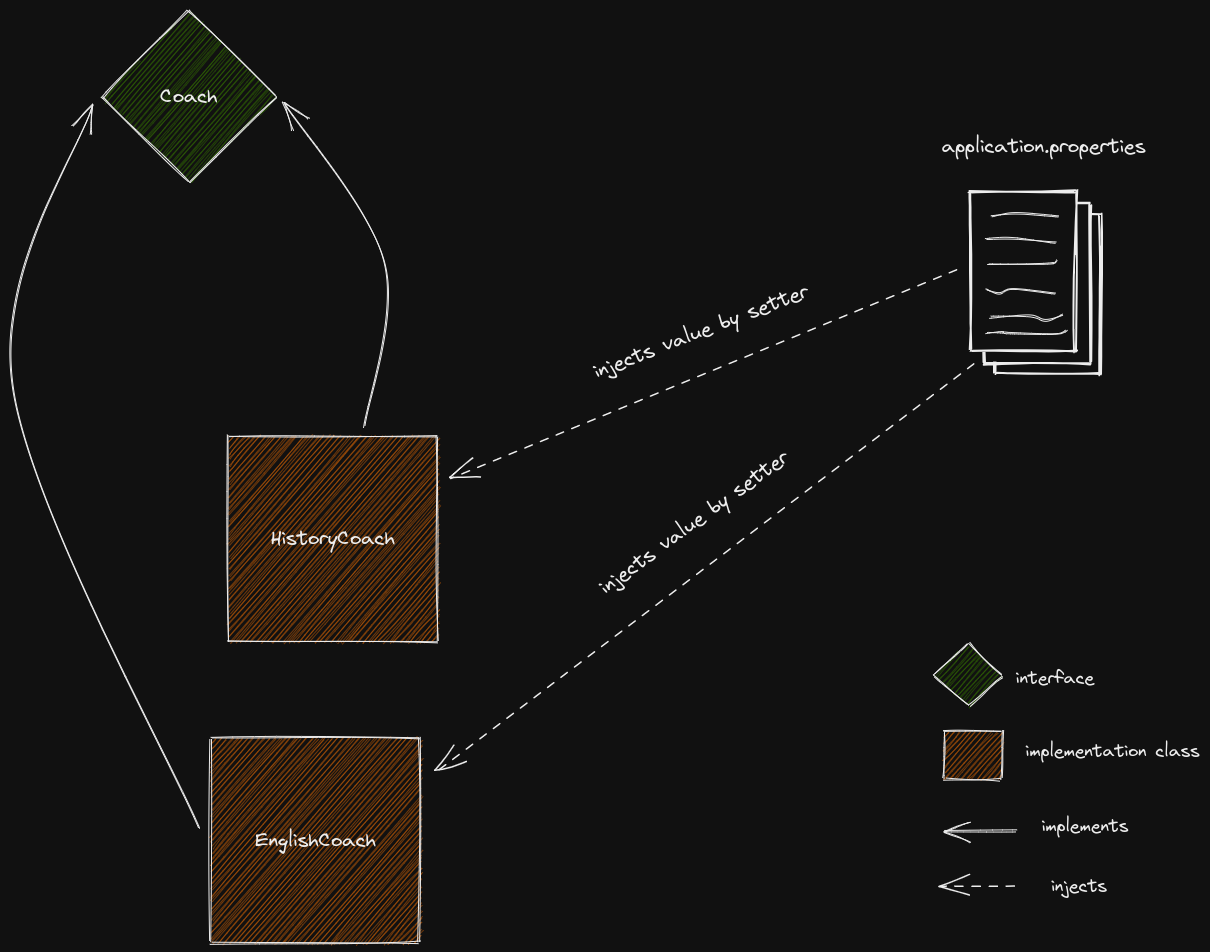Select the upper injects value by setter label
This screenshot has width=1210, height=952.
tap(700, 330)
